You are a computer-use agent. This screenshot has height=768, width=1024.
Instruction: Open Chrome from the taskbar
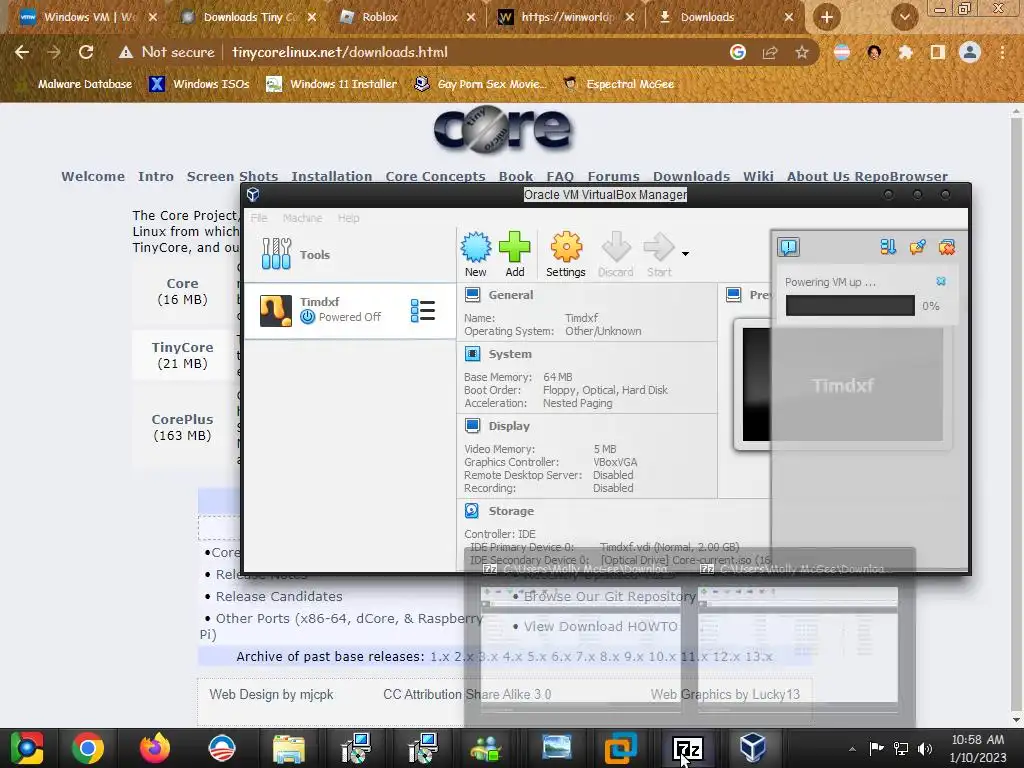(x=88, y=748)
